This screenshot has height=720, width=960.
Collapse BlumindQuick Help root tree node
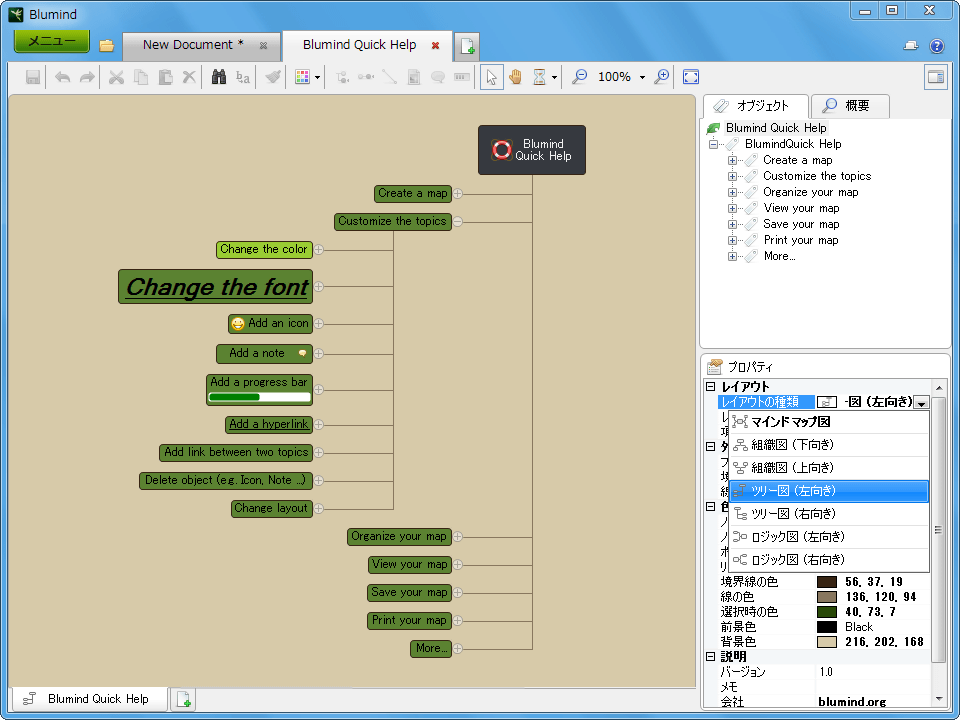point(713,144)
